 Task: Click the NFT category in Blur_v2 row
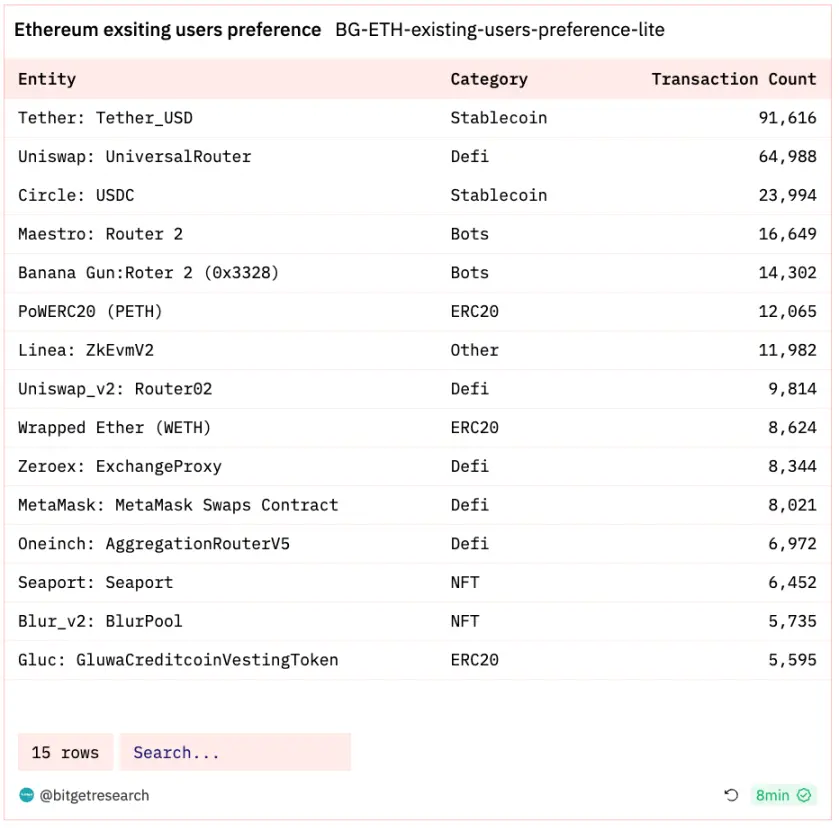tap(465, 621)
